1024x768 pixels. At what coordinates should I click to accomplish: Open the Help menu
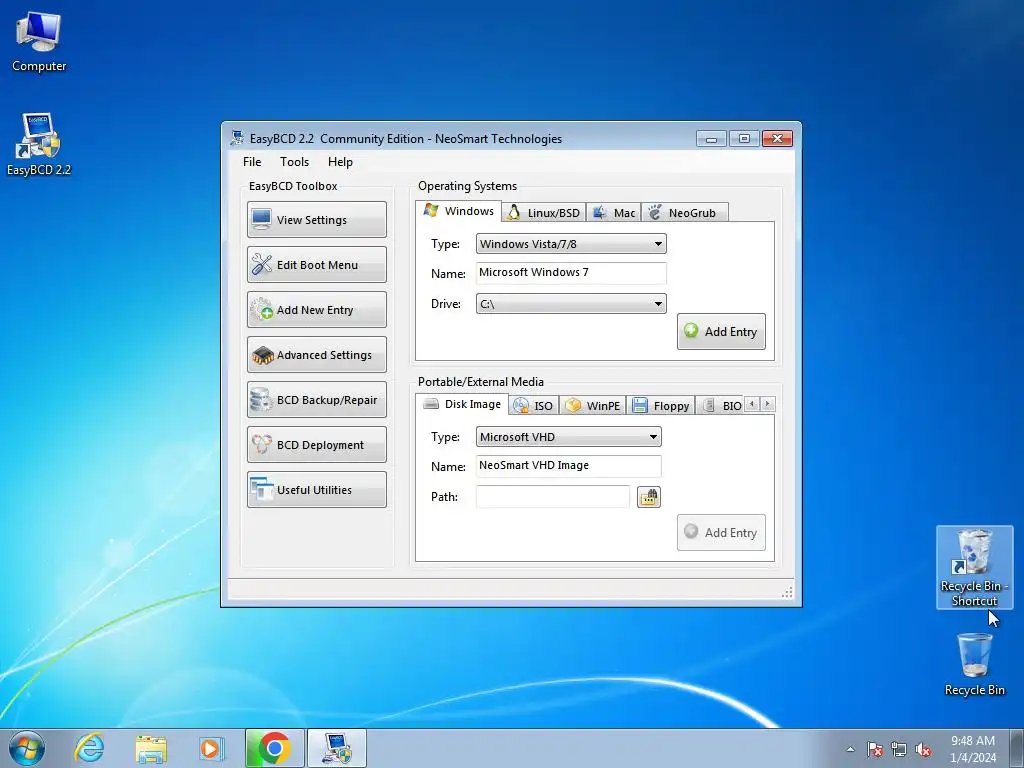click(x=340, y=162)
